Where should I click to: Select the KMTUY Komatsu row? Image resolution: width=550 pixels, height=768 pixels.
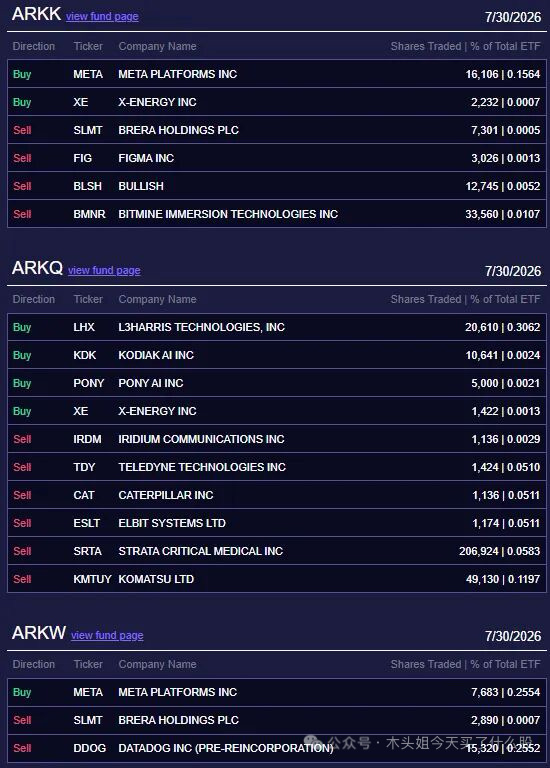coord(277,579)
